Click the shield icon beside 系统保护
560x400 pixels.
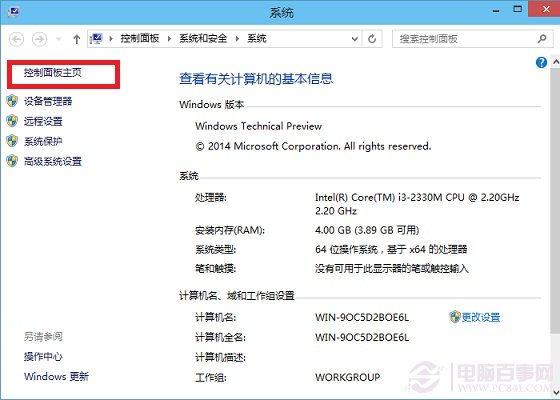click(12, 141)
